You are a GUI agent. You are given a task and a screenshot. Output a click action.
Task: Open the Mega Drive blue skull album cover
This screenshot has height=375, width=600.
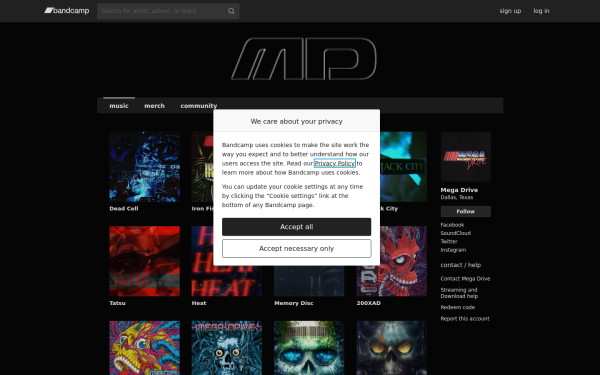coord(227,348)
